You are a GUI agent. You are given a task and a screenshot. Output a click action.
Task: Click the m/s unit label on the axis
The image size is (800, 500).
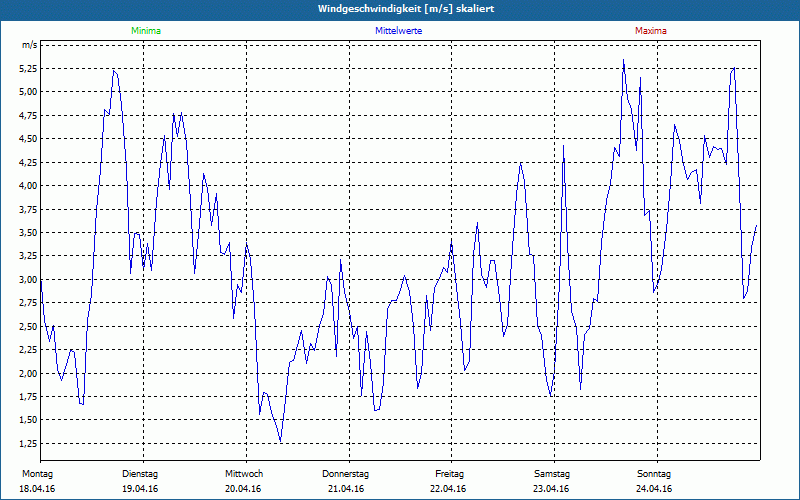pos(30,45)
